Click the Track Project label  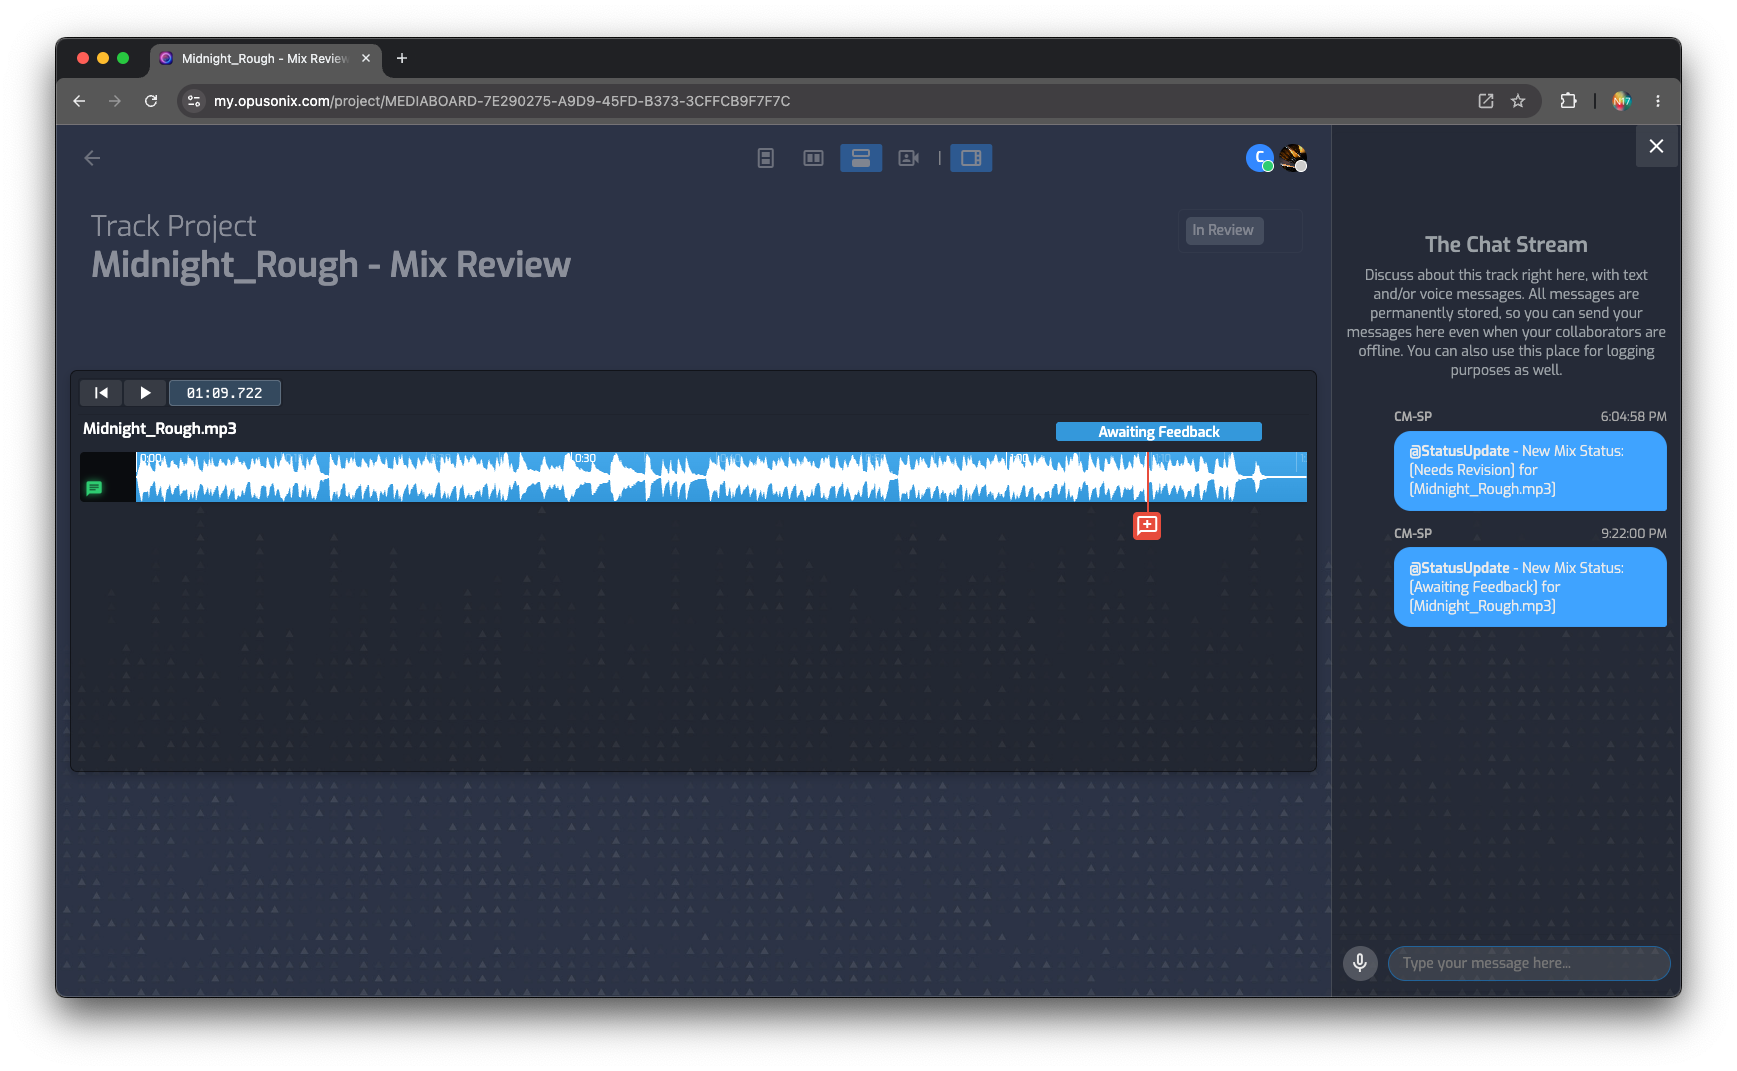point(174,227)
